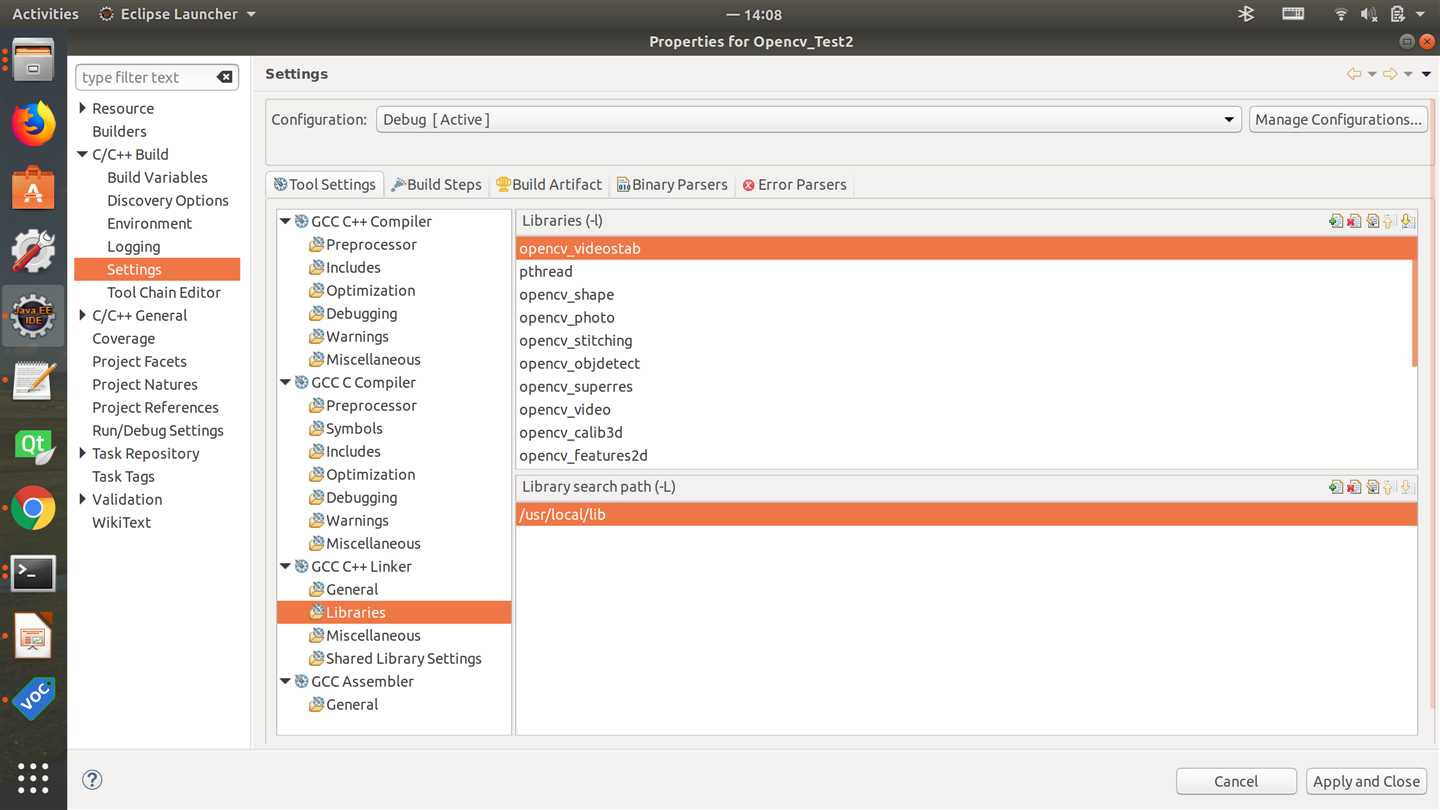The width and height of the screenshot is (1440, 810).
Task: Collapse the GCC Assembler node
Action: point(286,681)
